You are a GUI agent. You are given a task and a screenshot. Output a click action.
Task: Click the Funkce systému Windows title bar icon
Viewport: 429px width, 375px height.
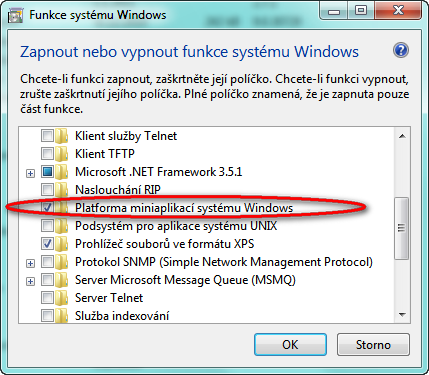15,15
